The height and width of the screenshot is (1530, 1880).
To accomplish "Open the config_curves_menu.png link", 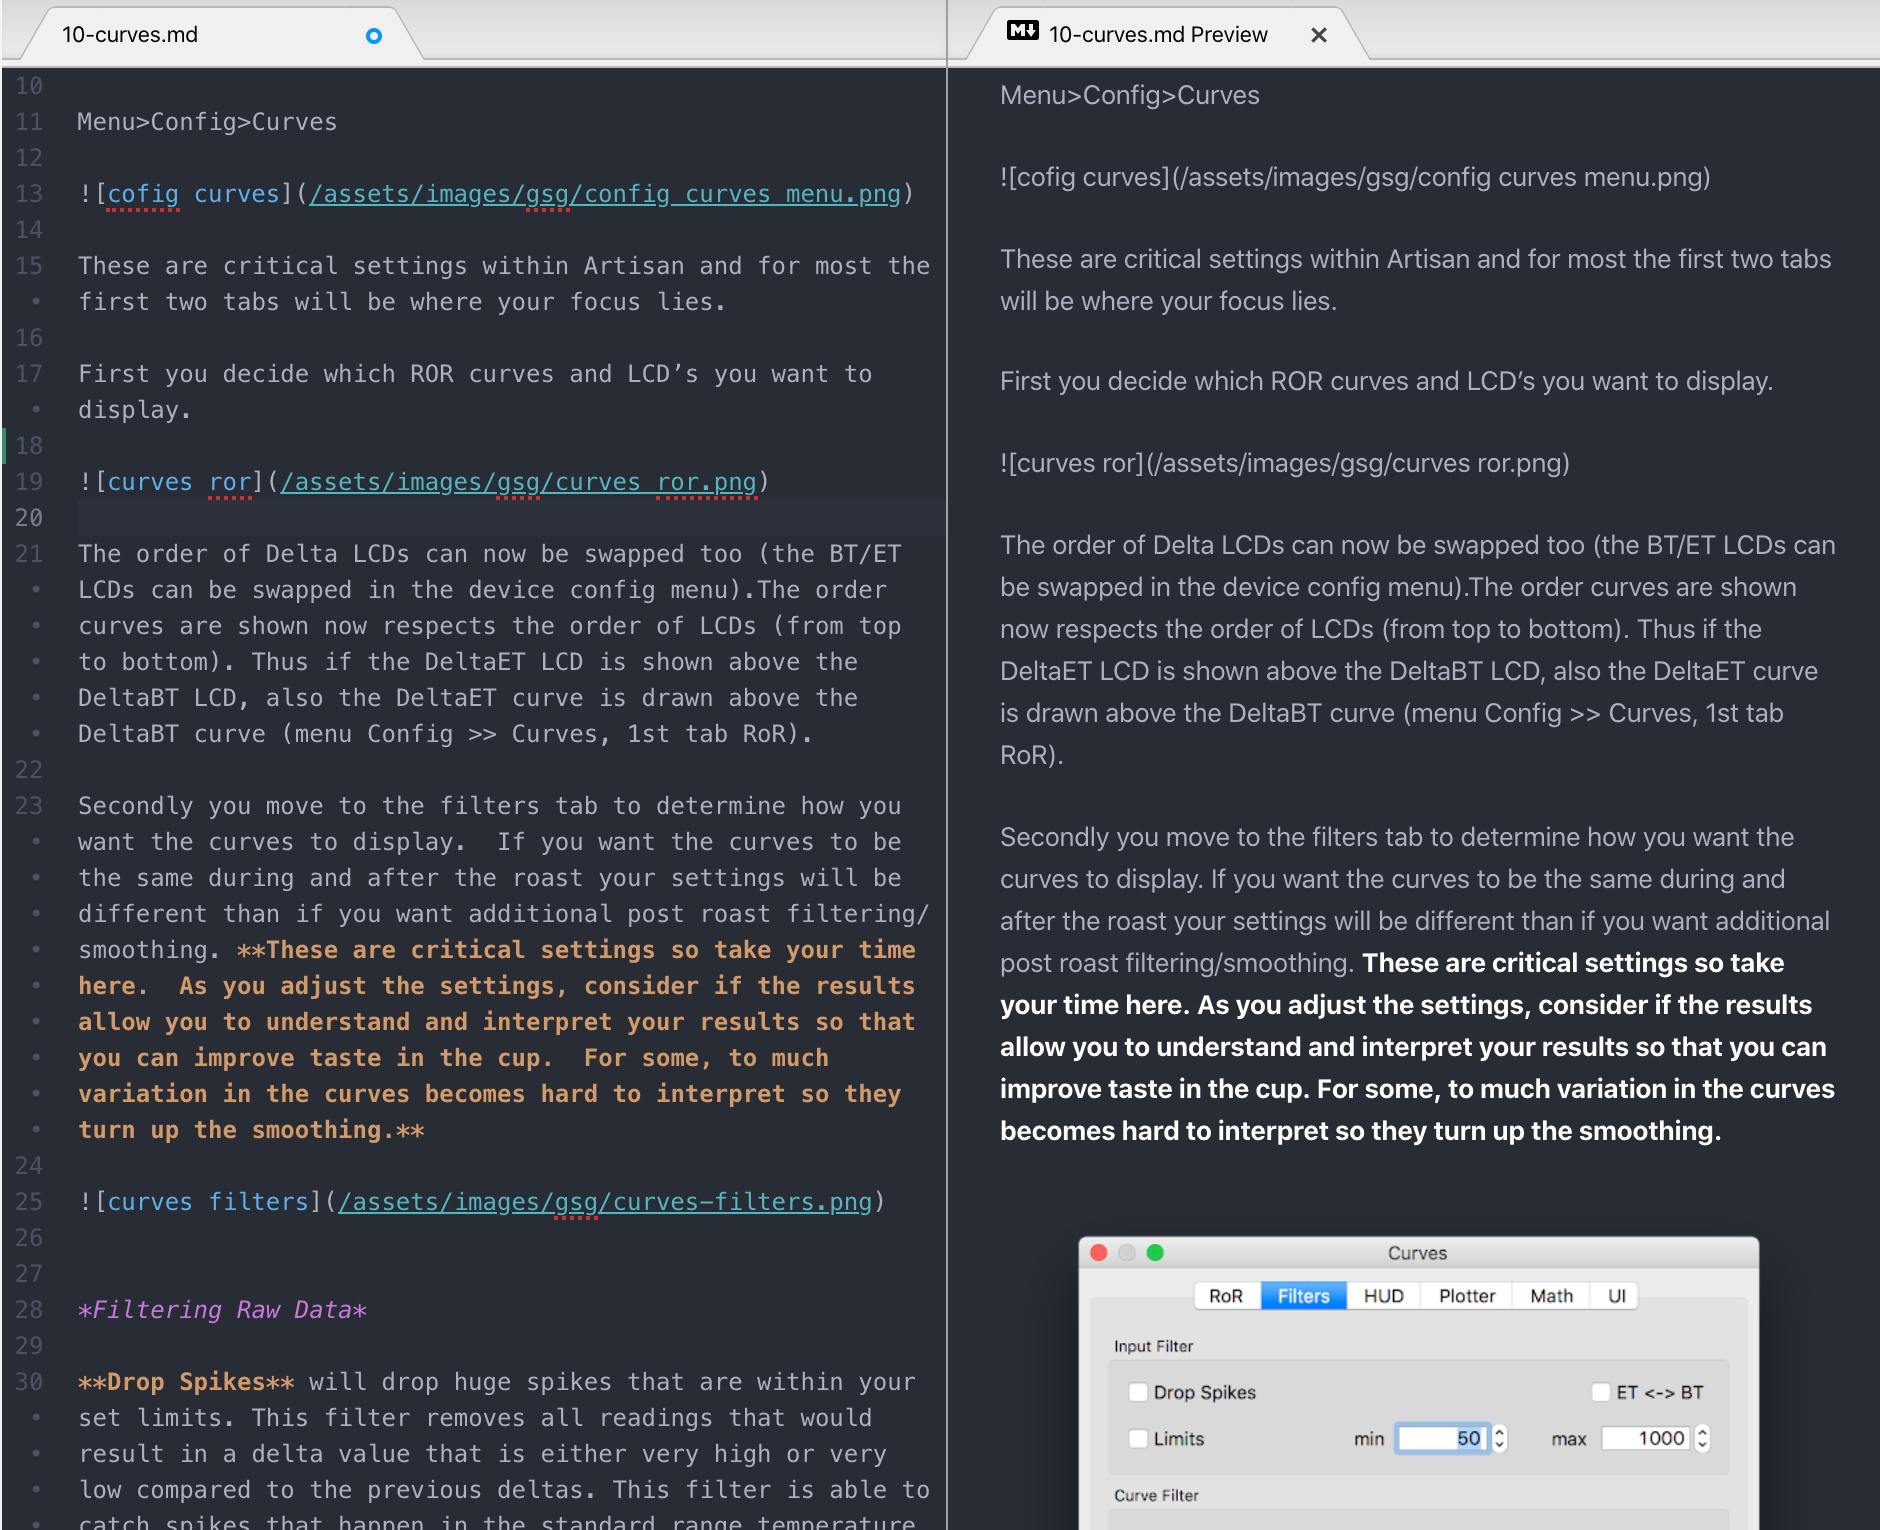I will [x=604, y=193].
